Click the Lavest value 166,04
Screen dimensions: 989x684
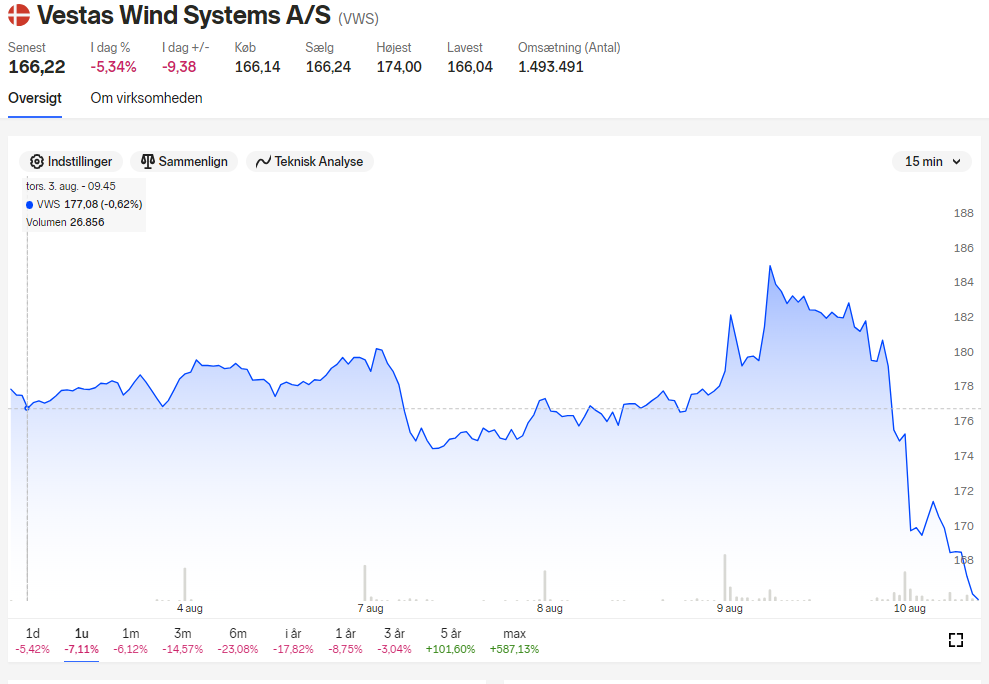(x=470, y=67)
